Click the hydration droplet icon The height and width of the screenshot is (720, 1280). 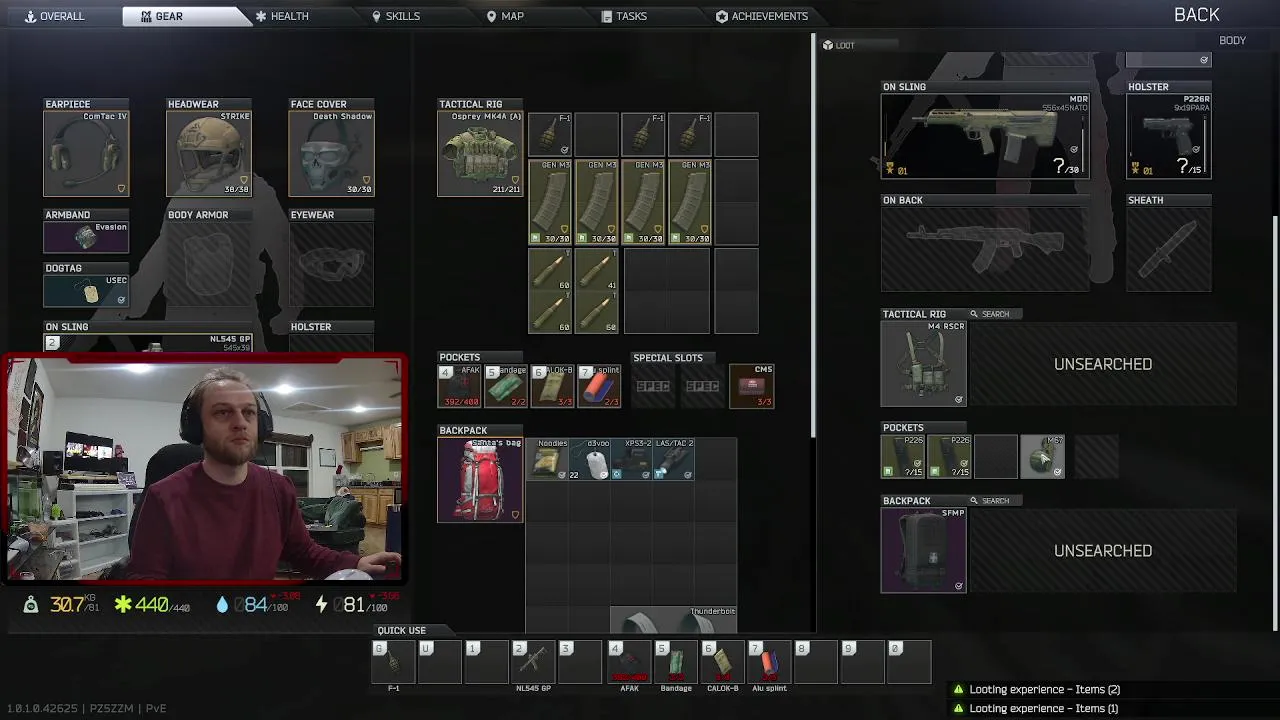pyautogui.click(x=222, y=605)
